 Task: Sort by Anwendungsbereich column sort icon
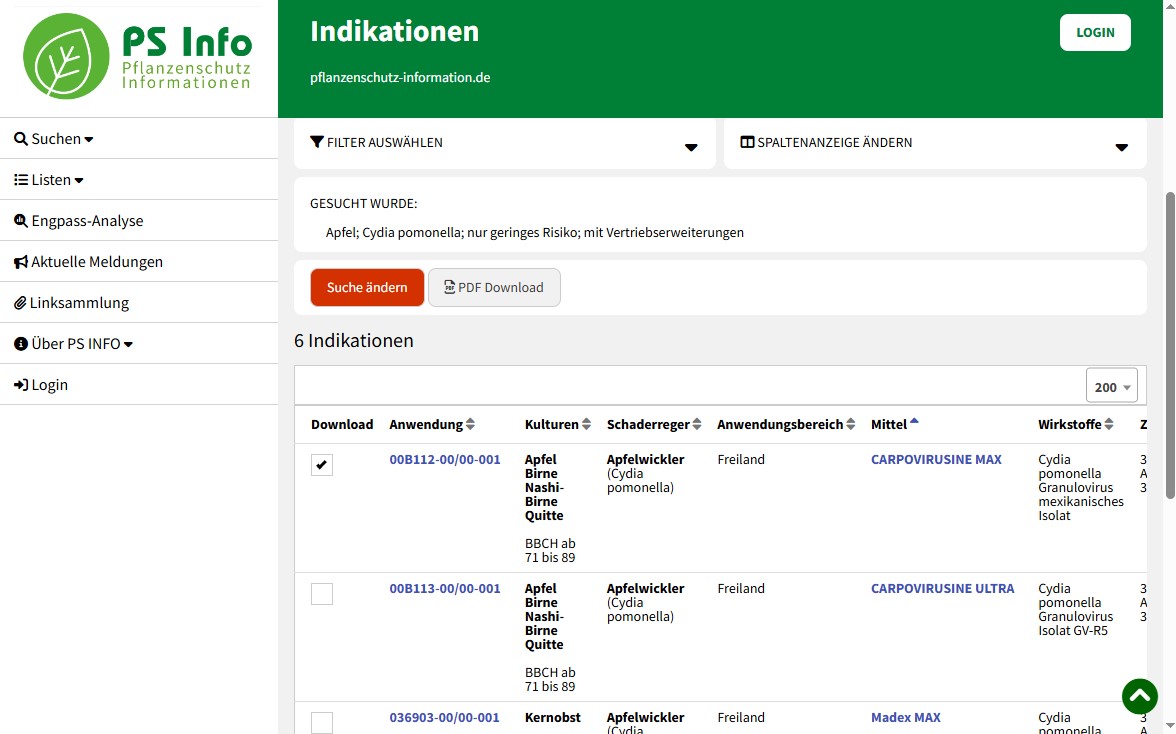coord(851,425)
